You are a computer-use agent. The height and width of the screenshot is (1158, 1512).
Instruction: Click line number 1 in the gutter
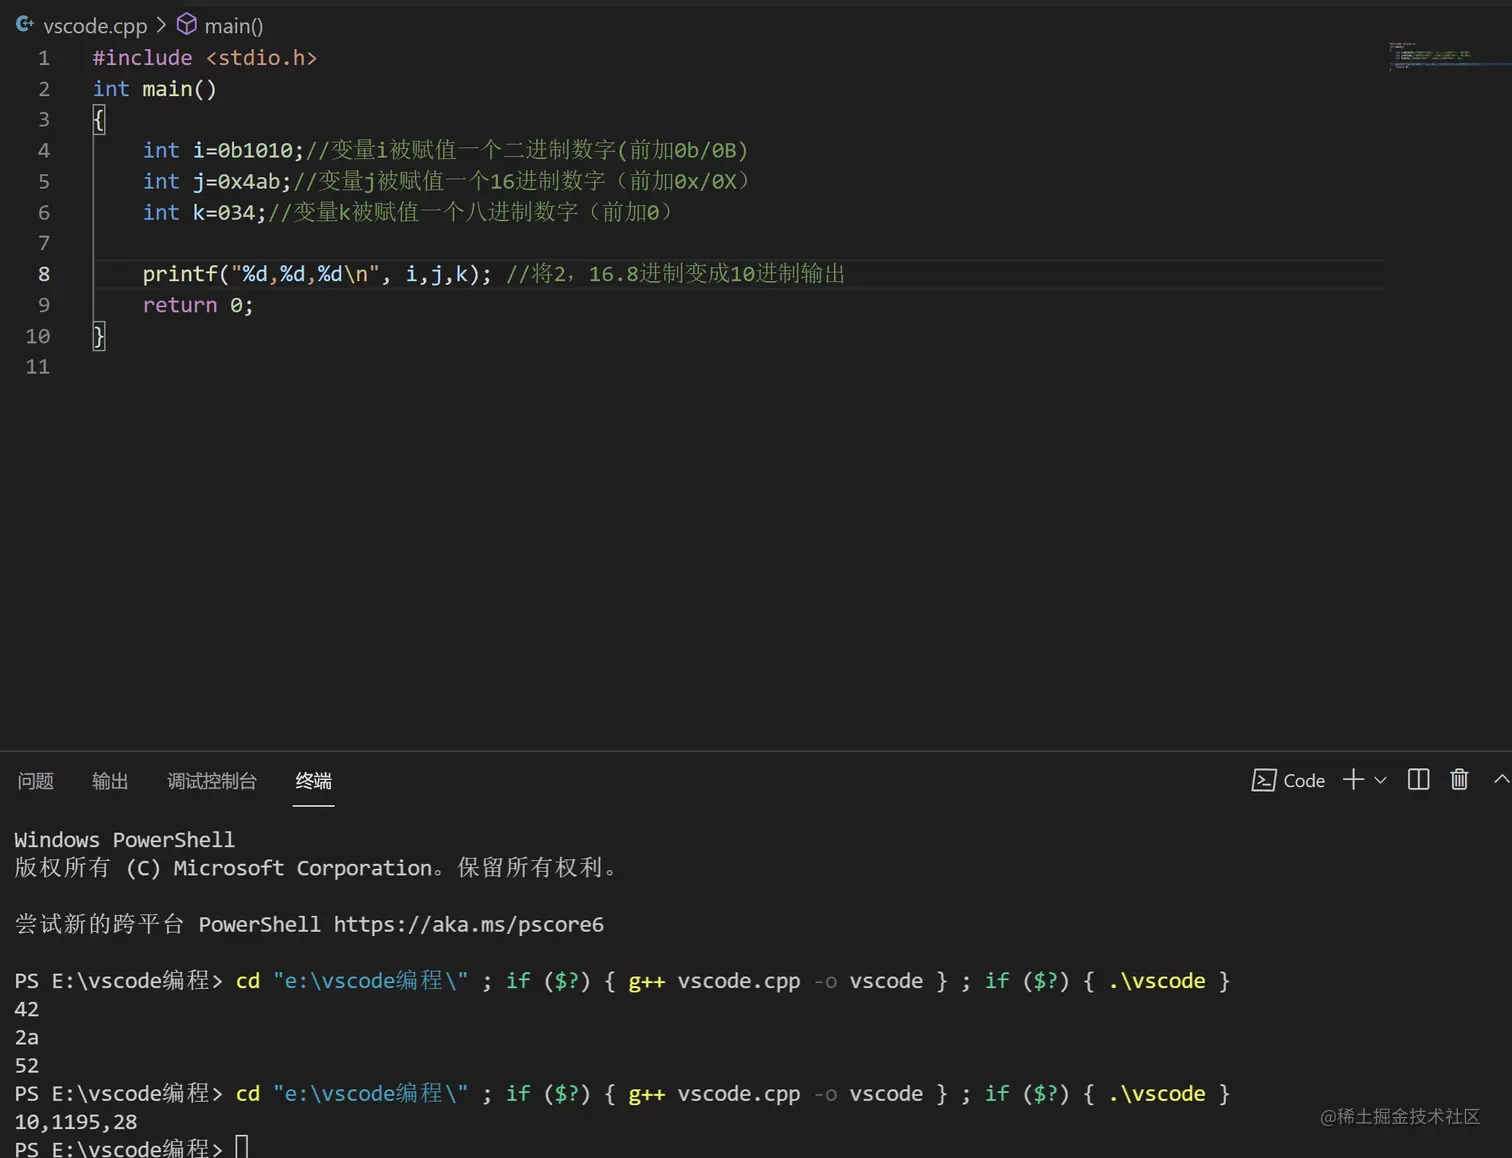point(43,58)
